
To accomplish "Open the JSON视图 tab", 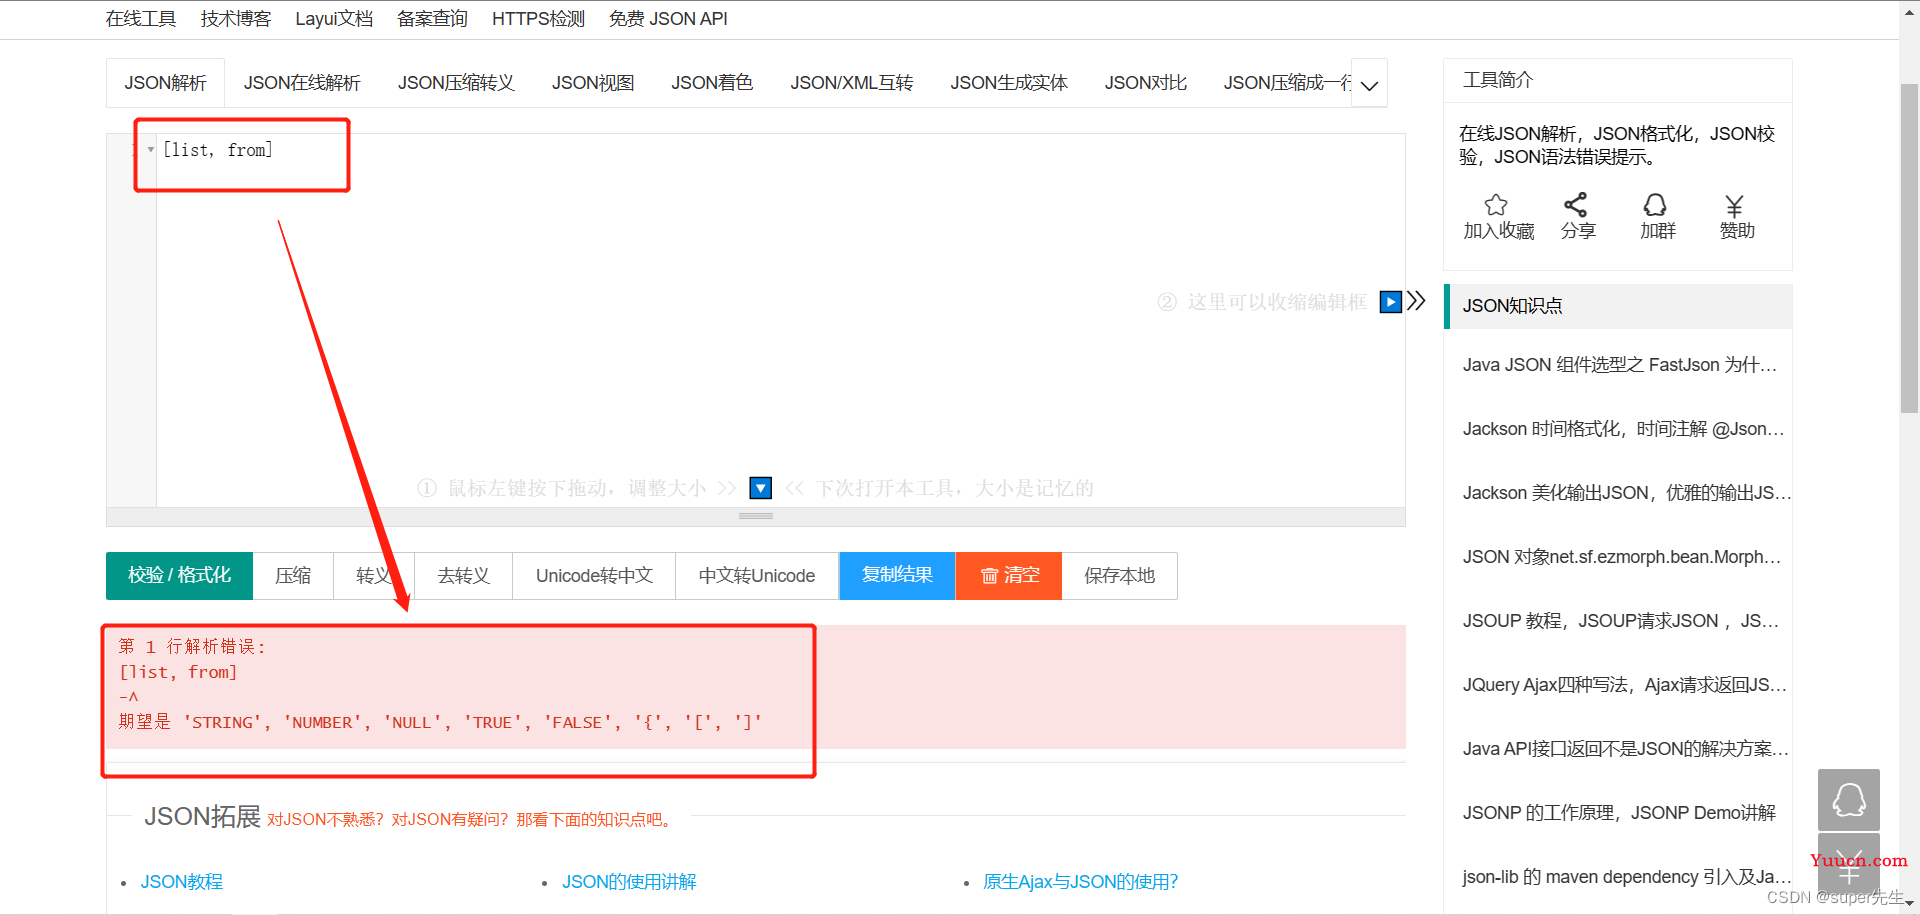I will click(x=593, y=83).
